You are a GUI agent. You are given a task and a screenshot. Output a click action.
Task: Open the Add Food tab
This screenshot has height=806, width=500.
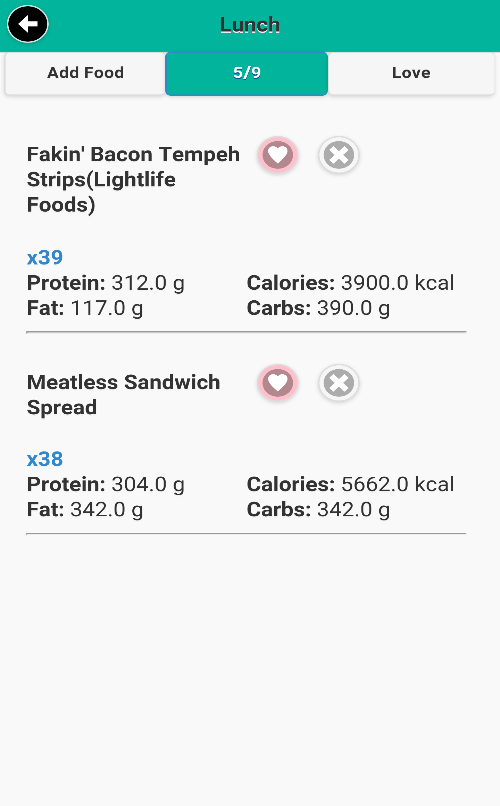[x=85, y=73]
